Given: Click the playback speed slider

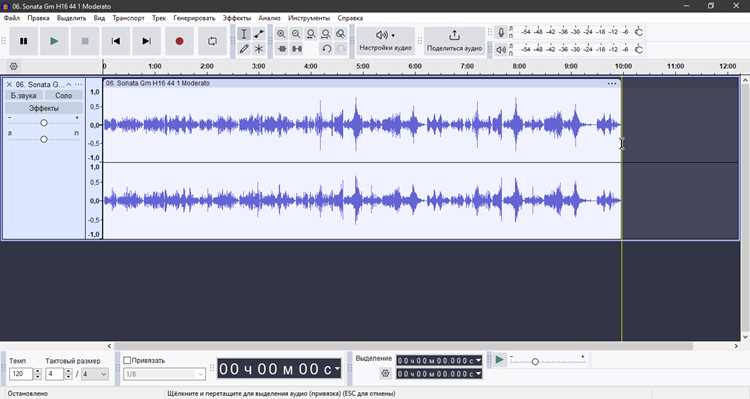Looking at the screenshot, I should (548, 362).
